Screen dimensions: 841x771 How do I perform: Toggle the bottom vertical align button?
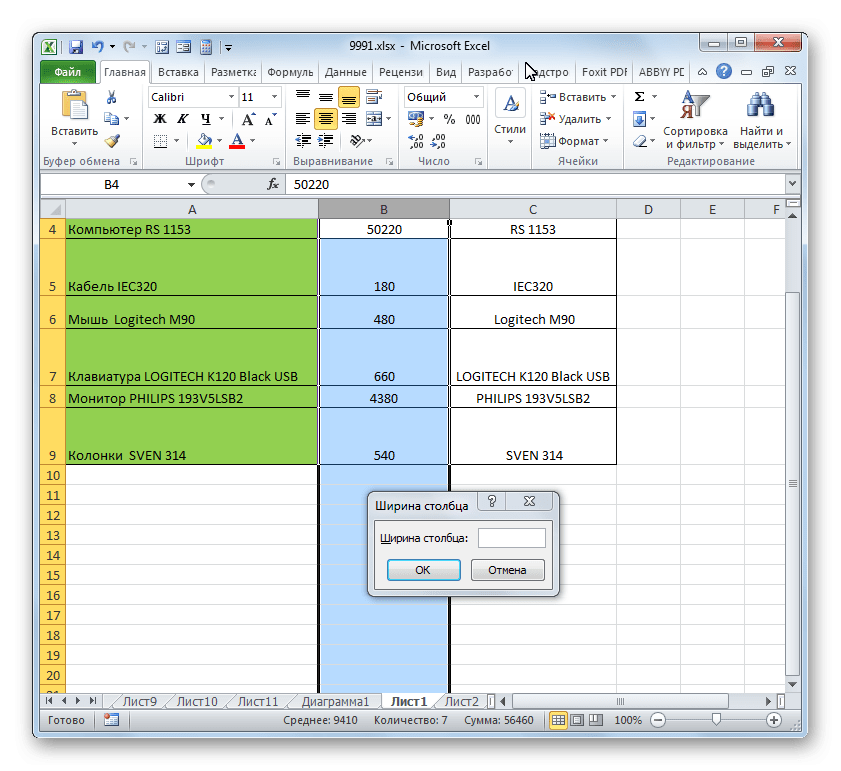(x=349, y=97)
